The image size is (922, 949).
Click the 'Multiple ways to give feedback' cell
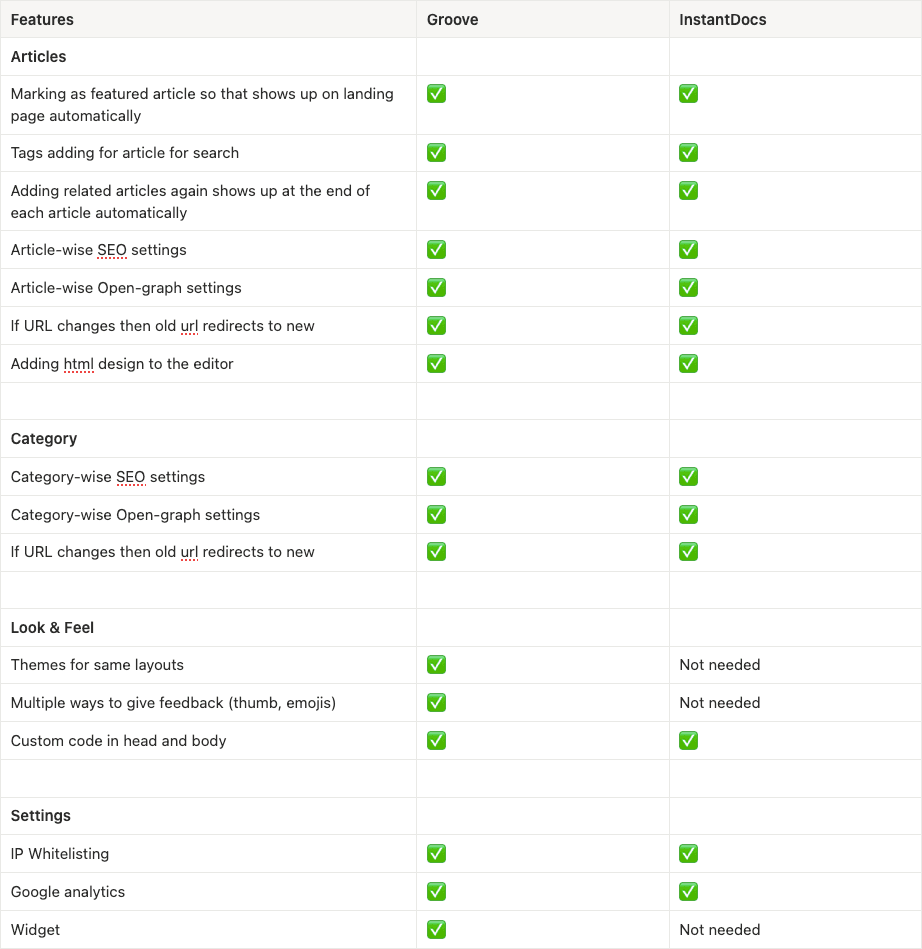point(173,703)
